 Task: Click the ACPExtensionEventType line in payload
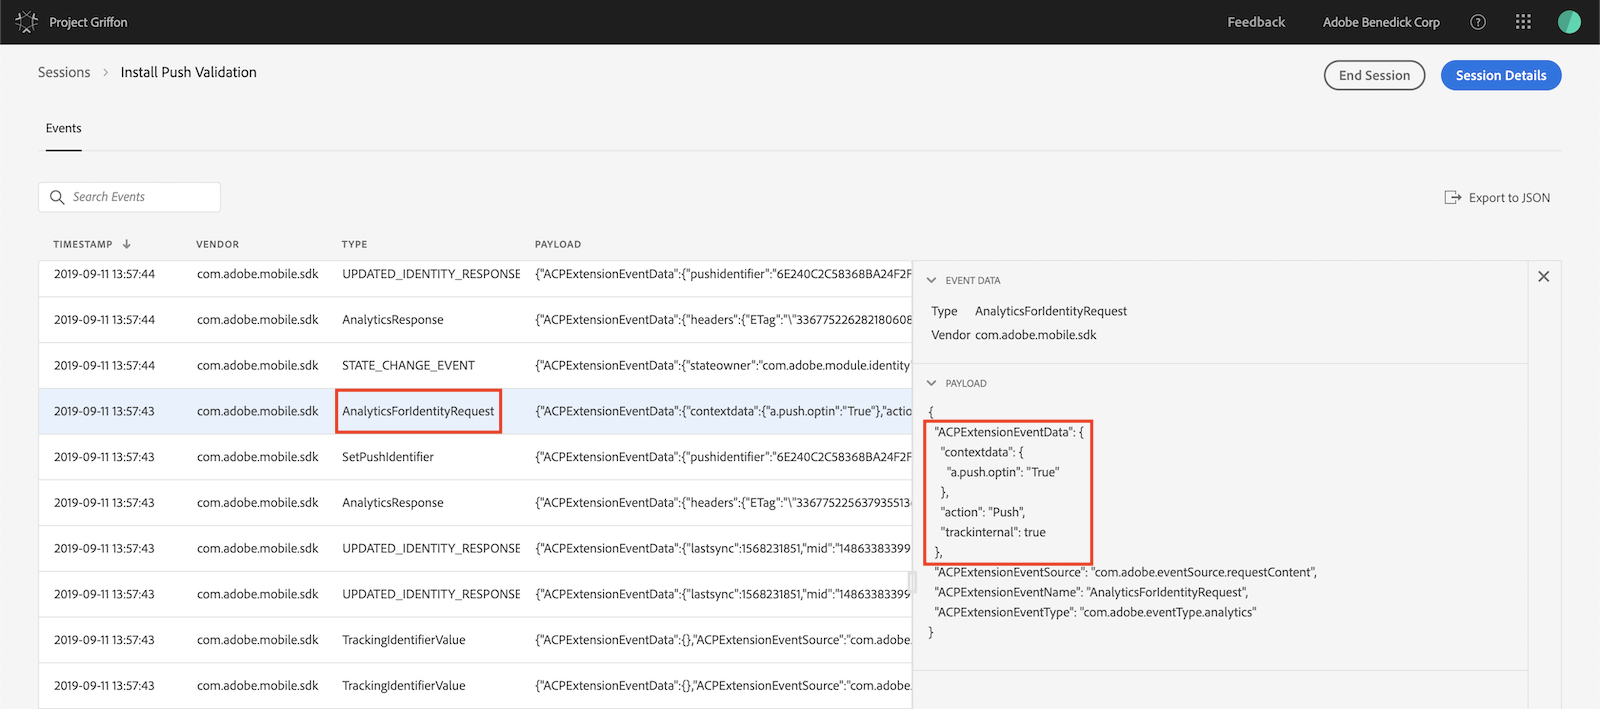pos(1096,612)
